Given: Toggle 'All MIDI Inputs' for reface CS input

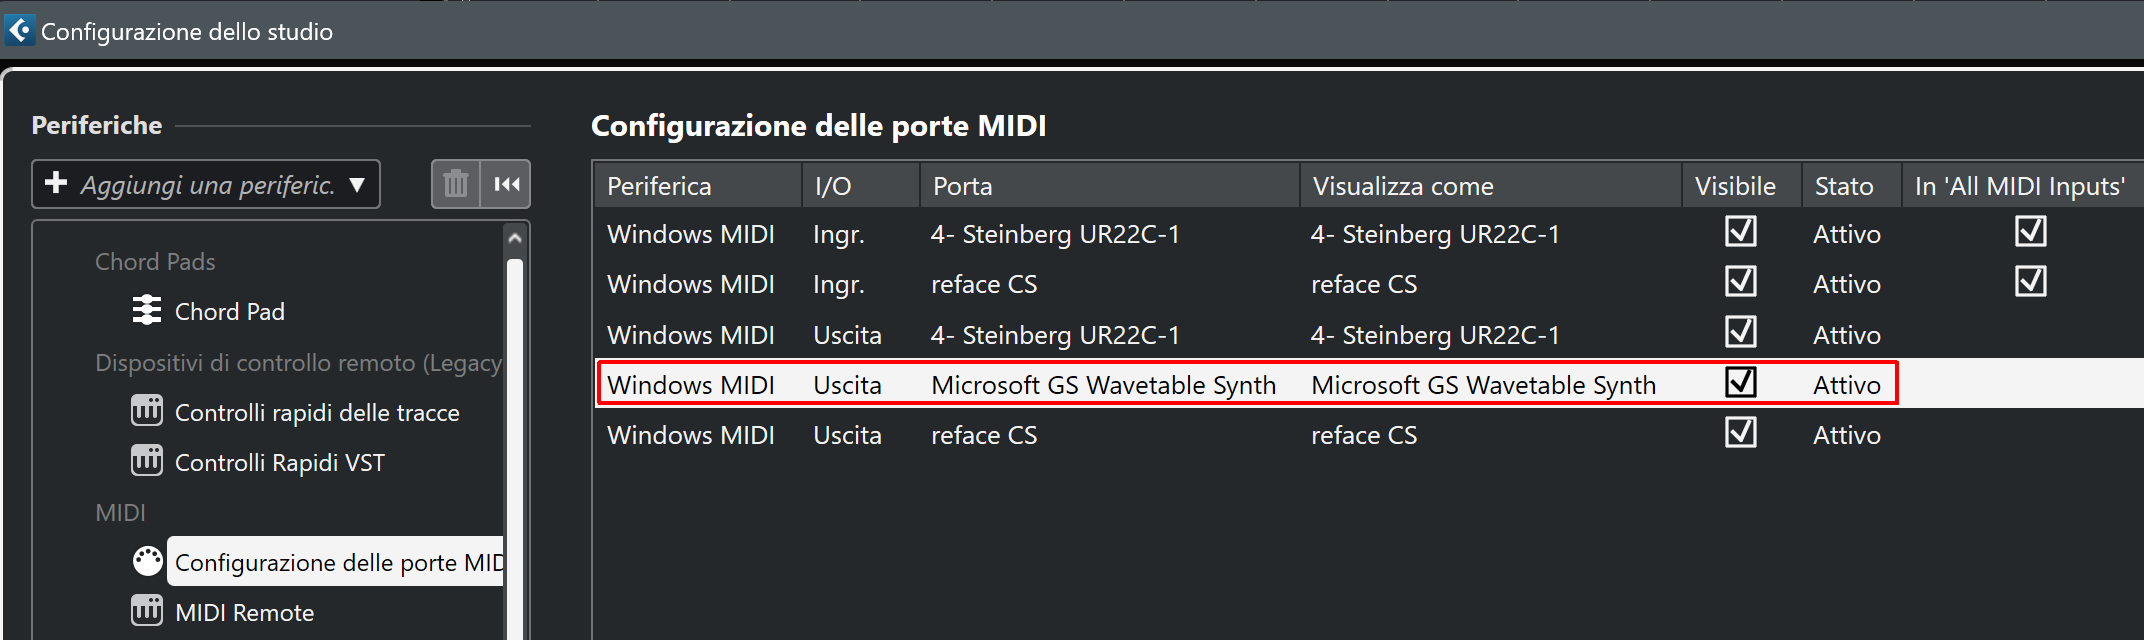Looking at the screenshot, I should (x=2031, y=282).
